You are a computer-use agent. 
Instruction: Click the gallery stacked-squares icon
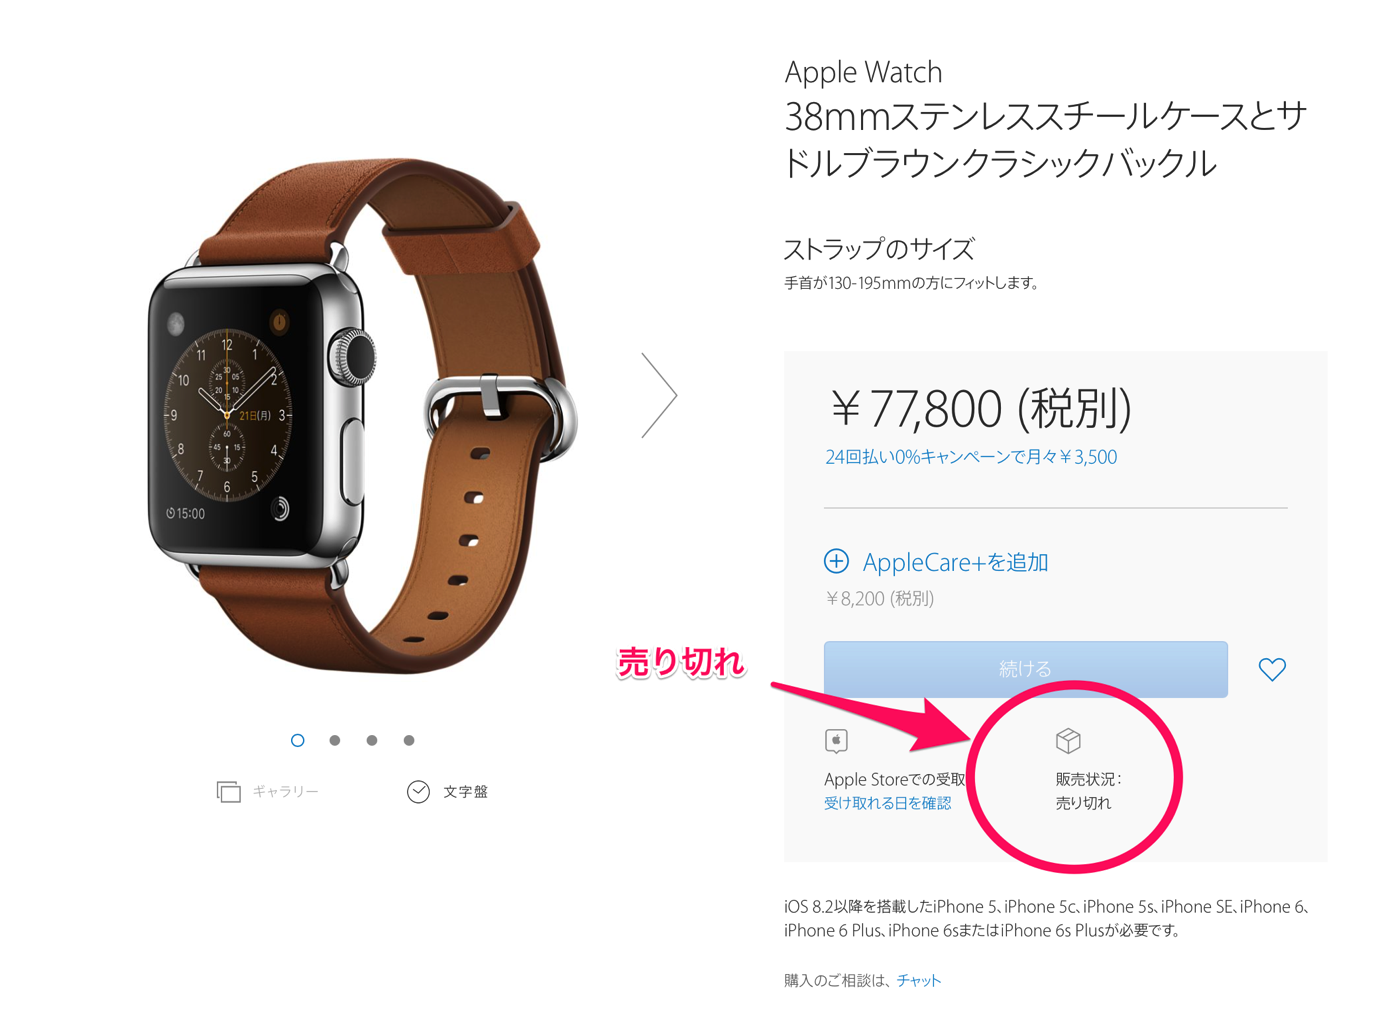[x=228, y=791]
